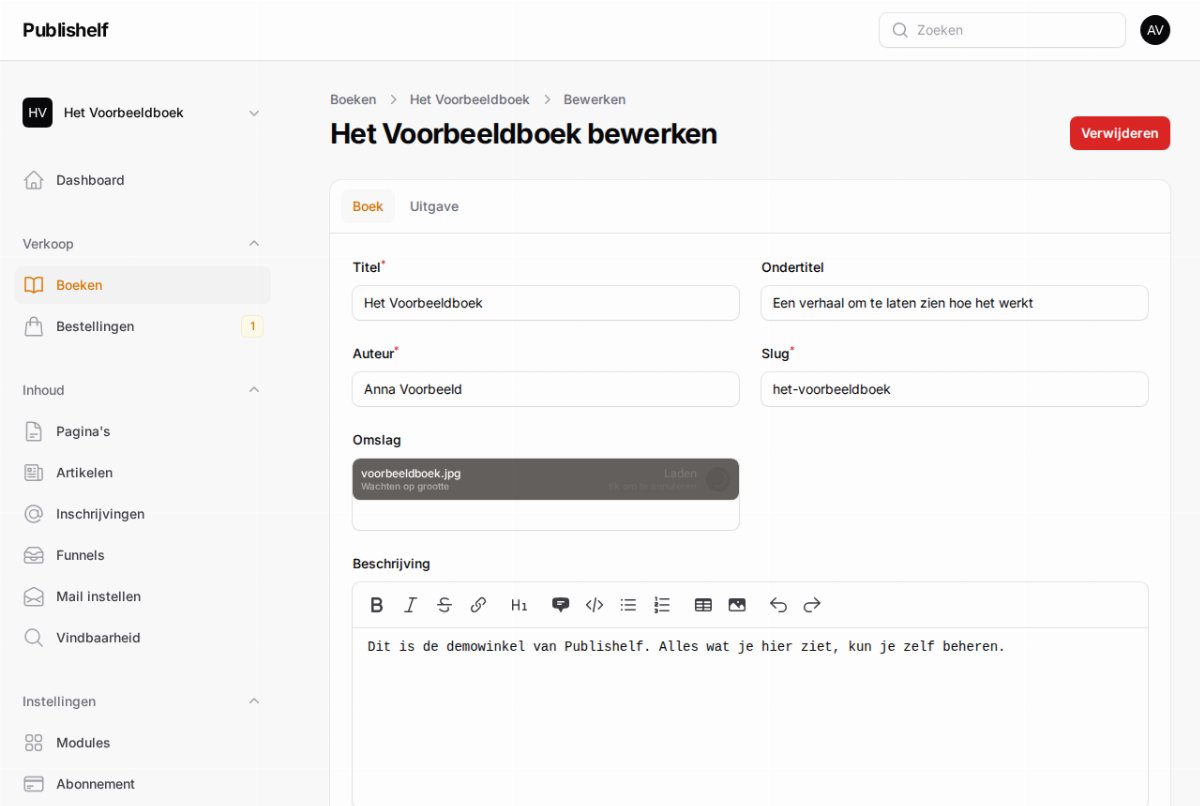Click the description text area body
The height and width of the screenshot is (806, 1200).
[x=750, y=717]
